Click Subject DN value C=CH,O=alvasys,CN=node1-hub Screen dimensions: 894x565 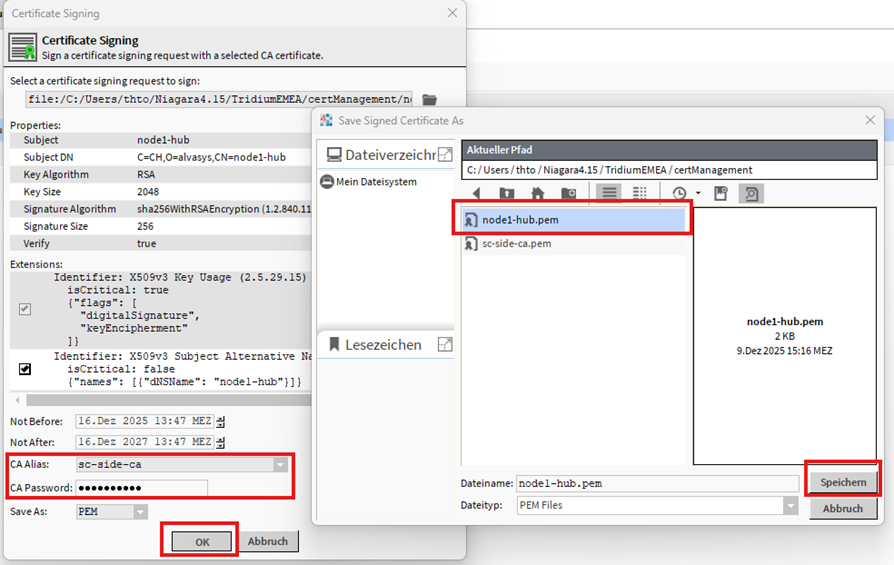(212, 157)
